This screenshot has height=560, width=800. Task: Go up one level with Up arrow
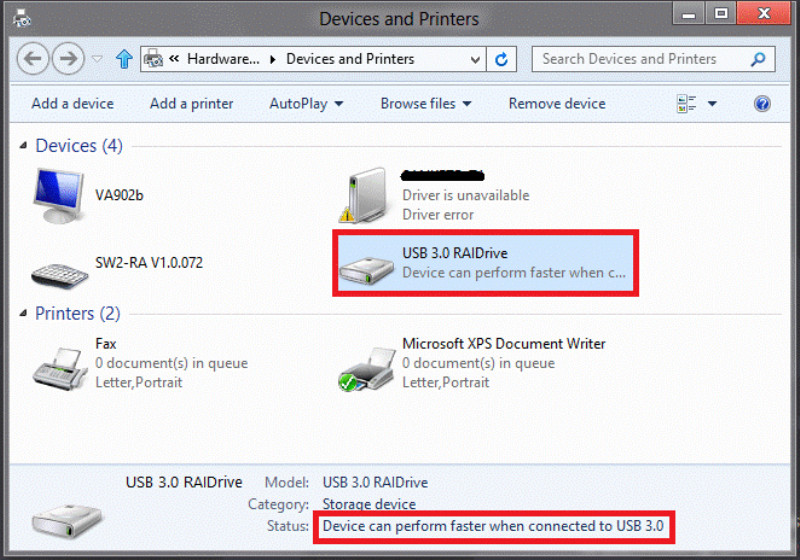pos(124,59)
